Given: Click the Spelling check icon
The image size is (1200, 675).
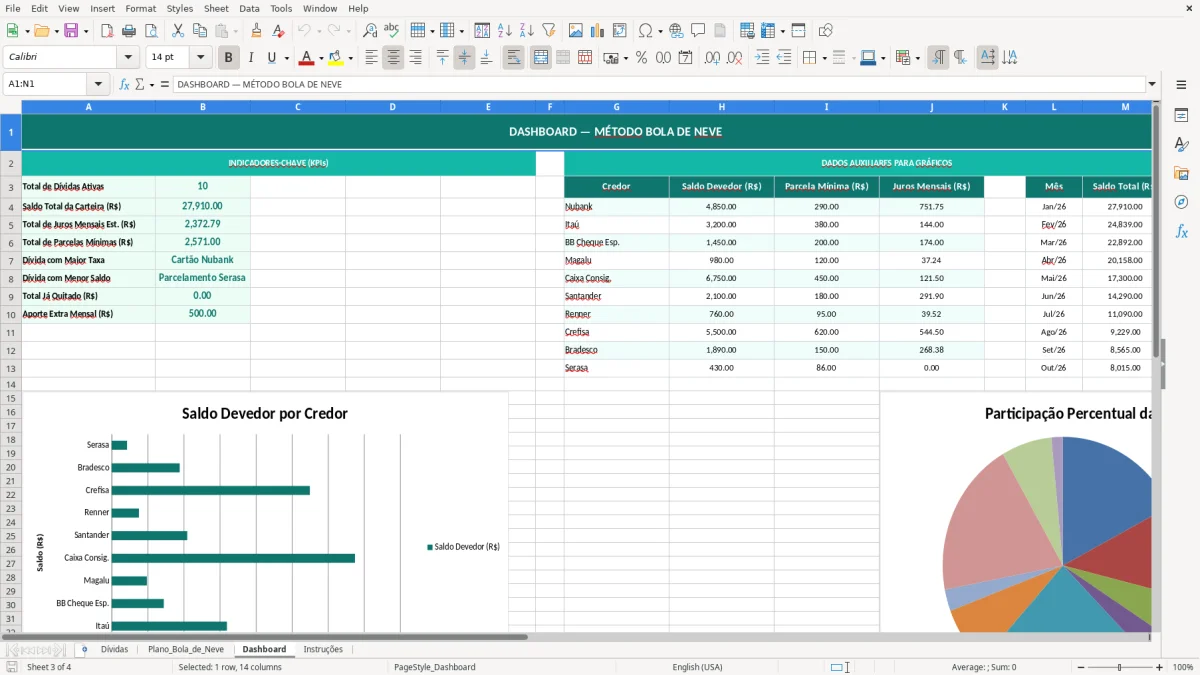Looking at the screenshot, I should tap(392, 31).
